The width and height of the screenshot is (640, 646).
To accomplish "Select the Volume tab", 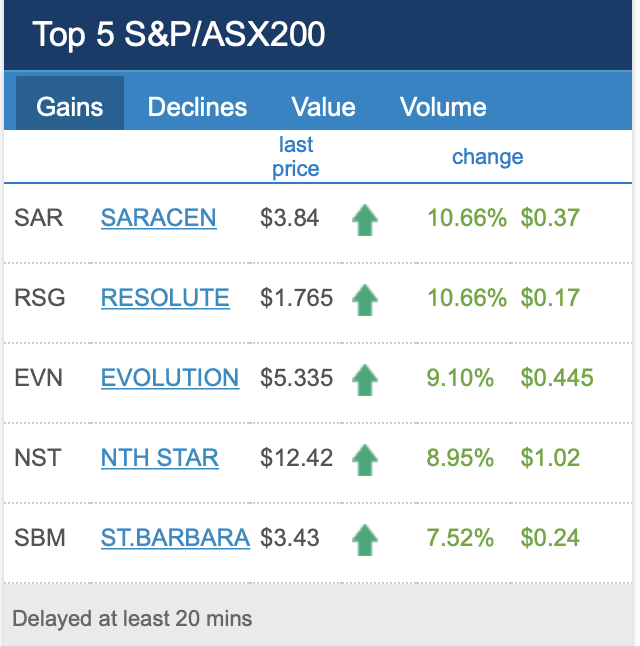I will pos(443,107).
